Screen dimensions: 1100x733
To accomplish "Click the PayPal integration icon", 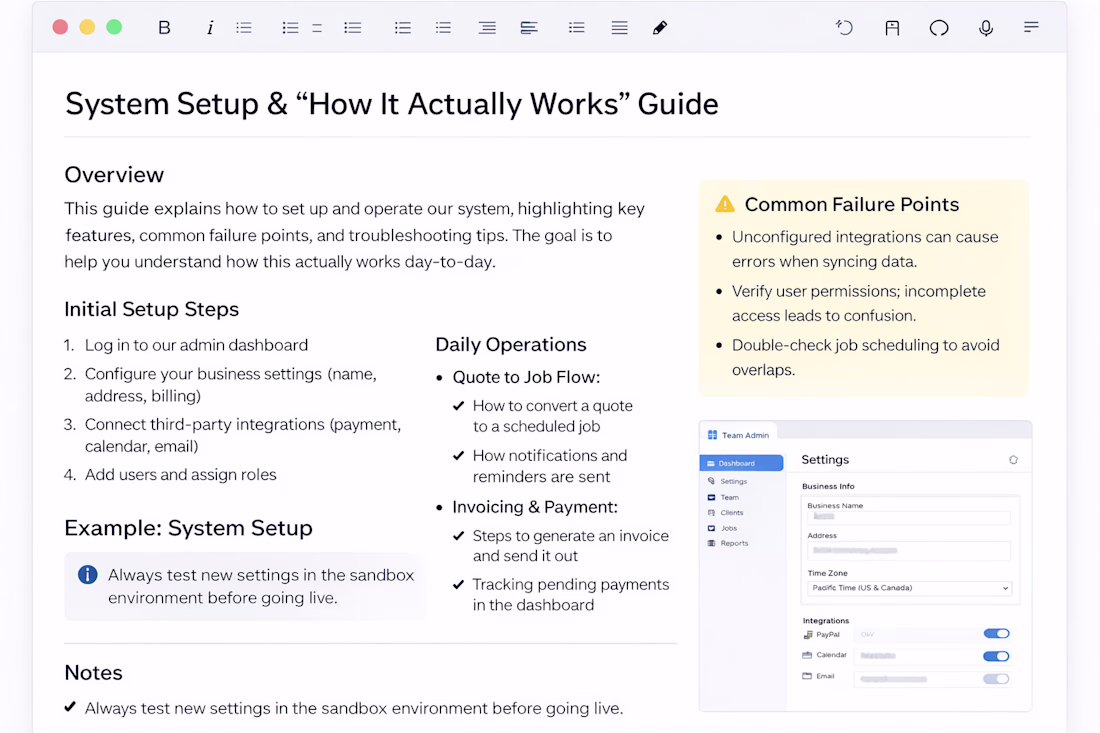I will click(807, 634).
